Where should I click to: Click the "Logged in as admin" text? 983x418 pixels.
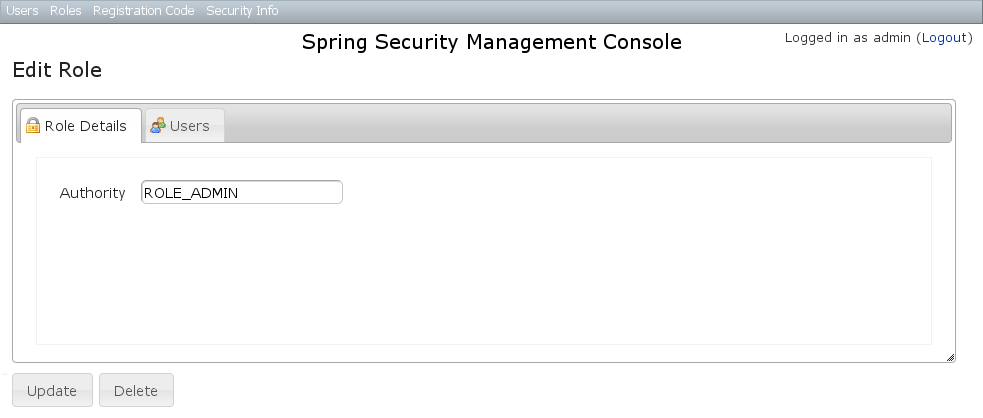pos(847,38)
